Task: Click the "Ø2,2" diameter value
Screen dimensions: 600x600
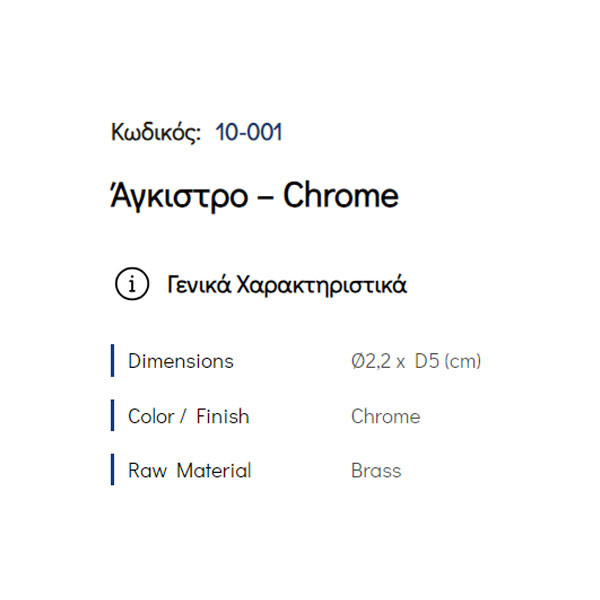Action: coord(369,361)
